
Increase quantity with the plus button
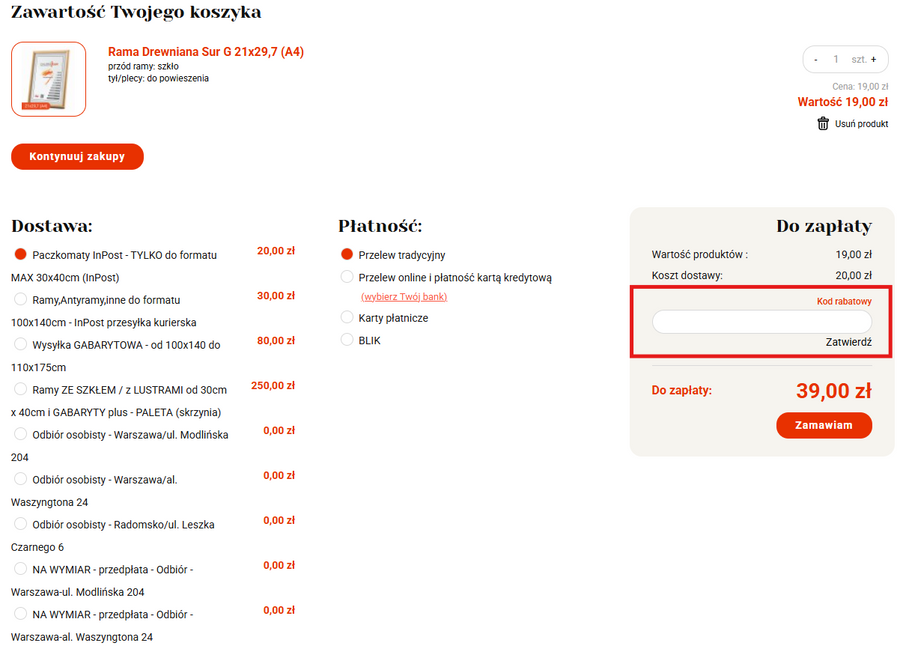pyautogui.click(x=873, y=60)
